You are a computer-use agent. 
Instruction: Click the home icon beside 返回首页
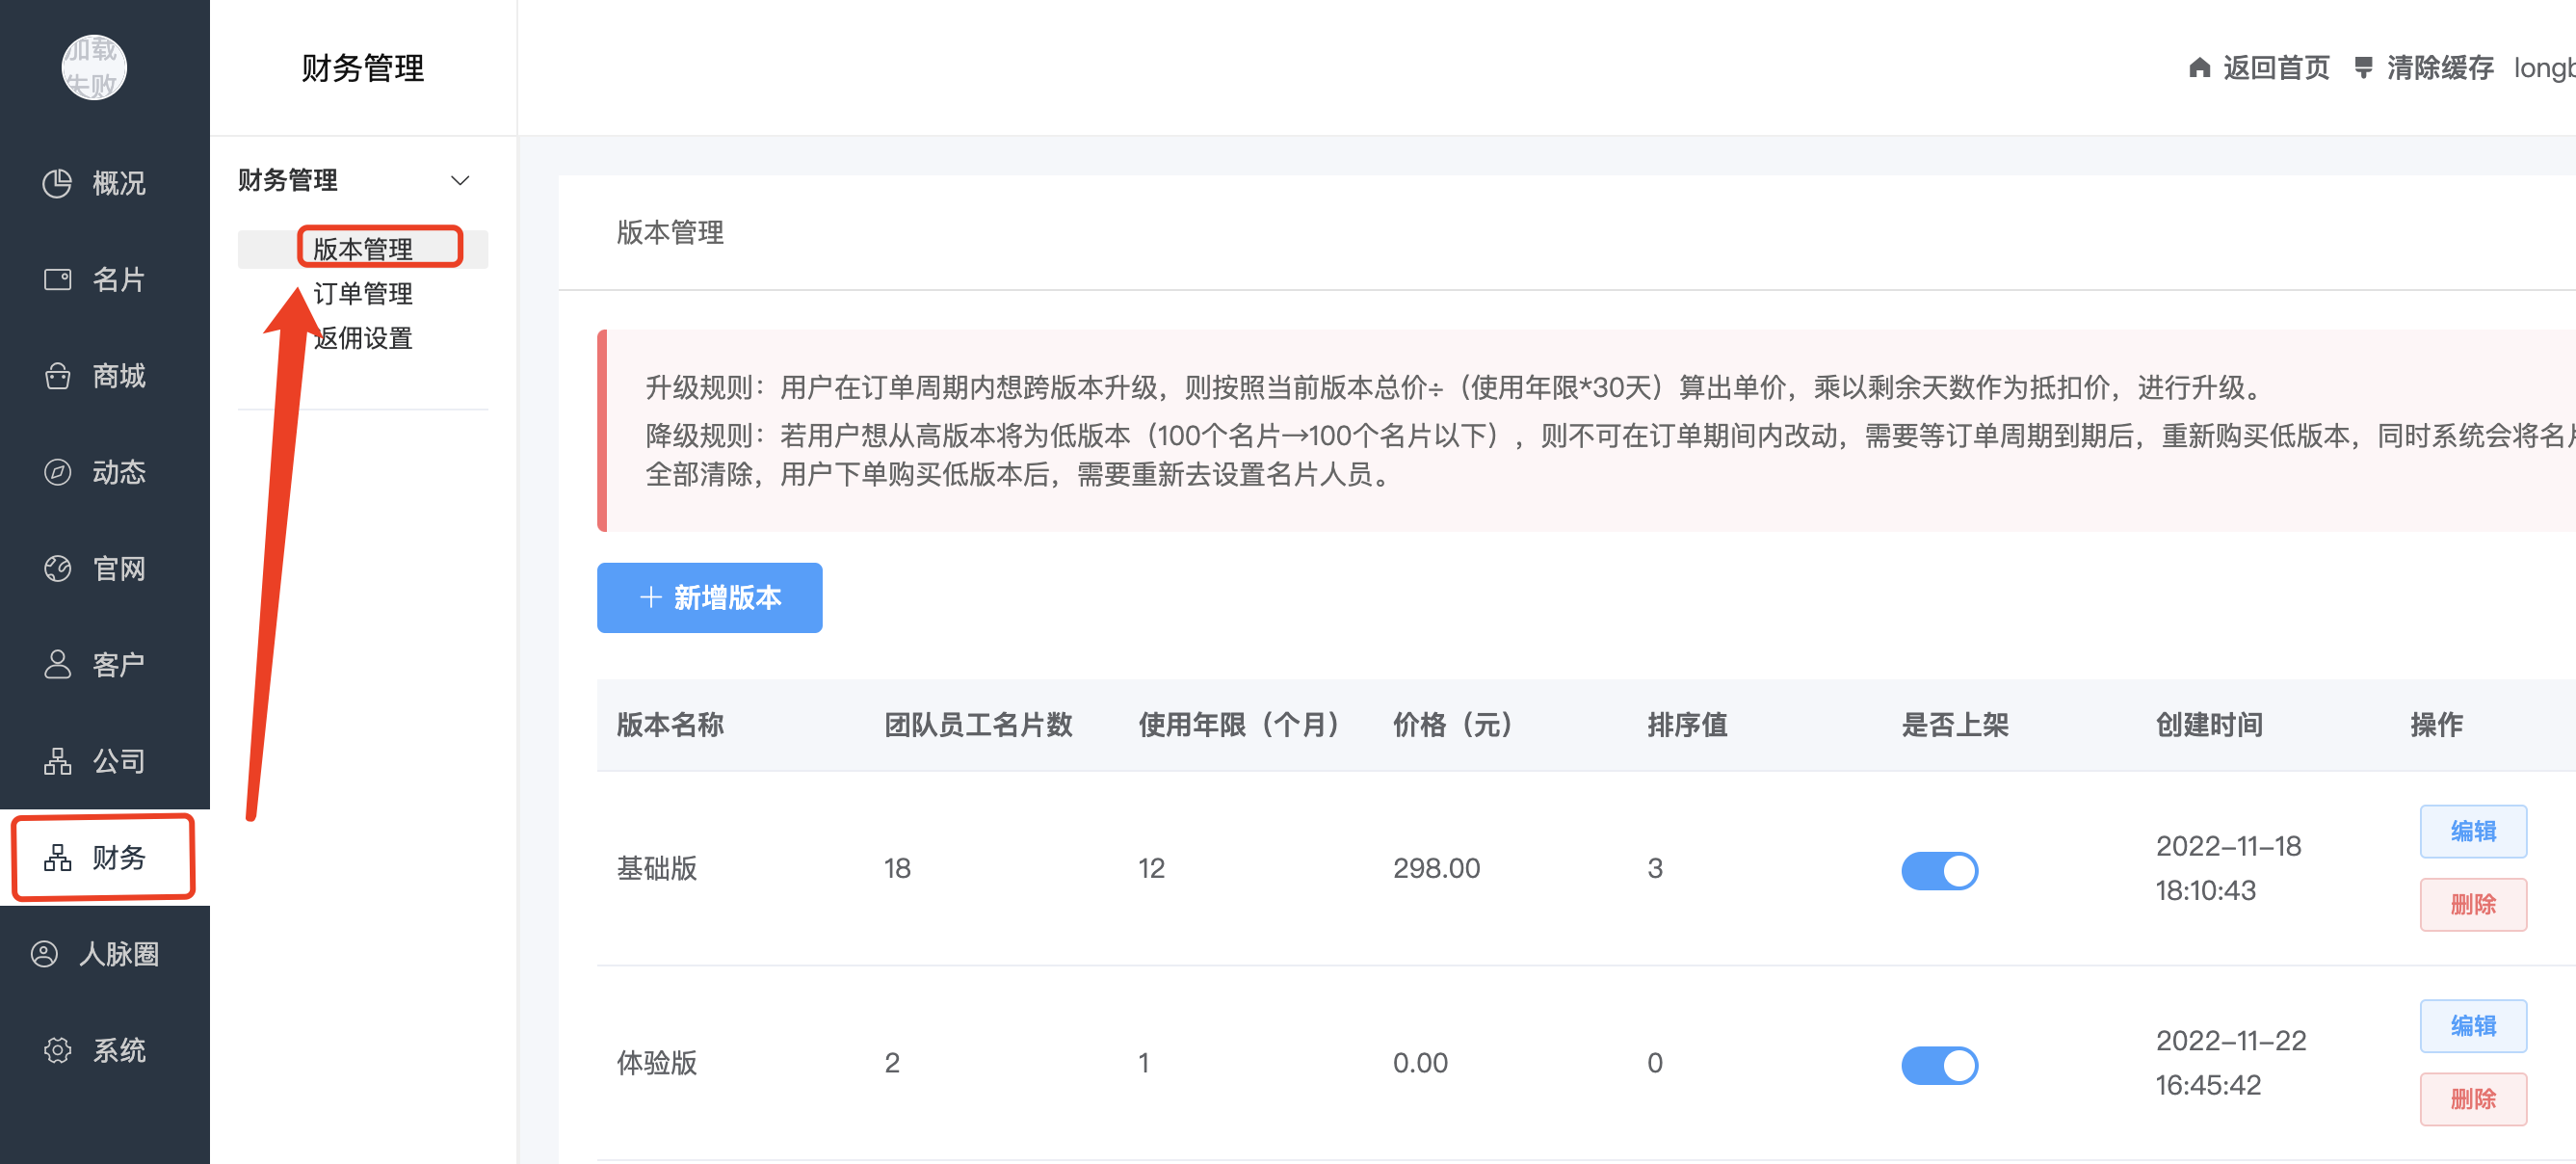click(2199, 67)
